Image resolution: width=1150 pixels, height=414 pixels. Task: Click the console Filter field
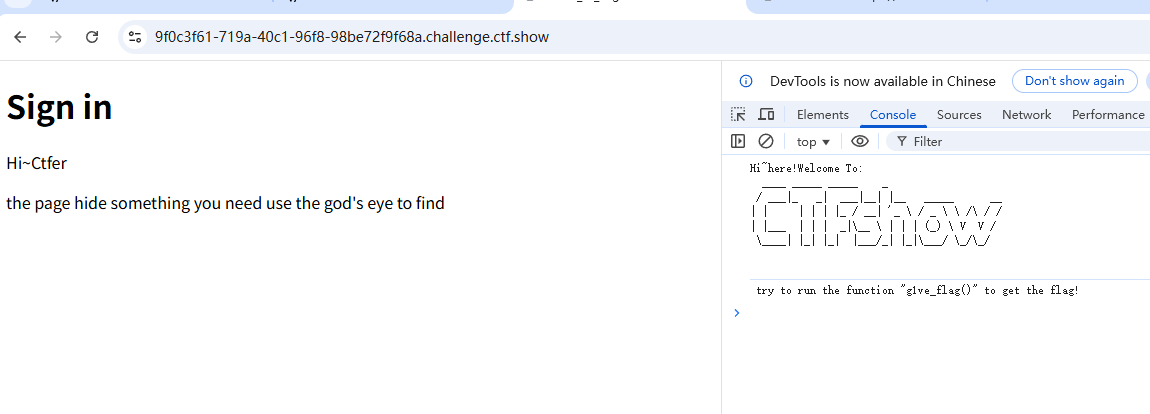click(1018, 142)
